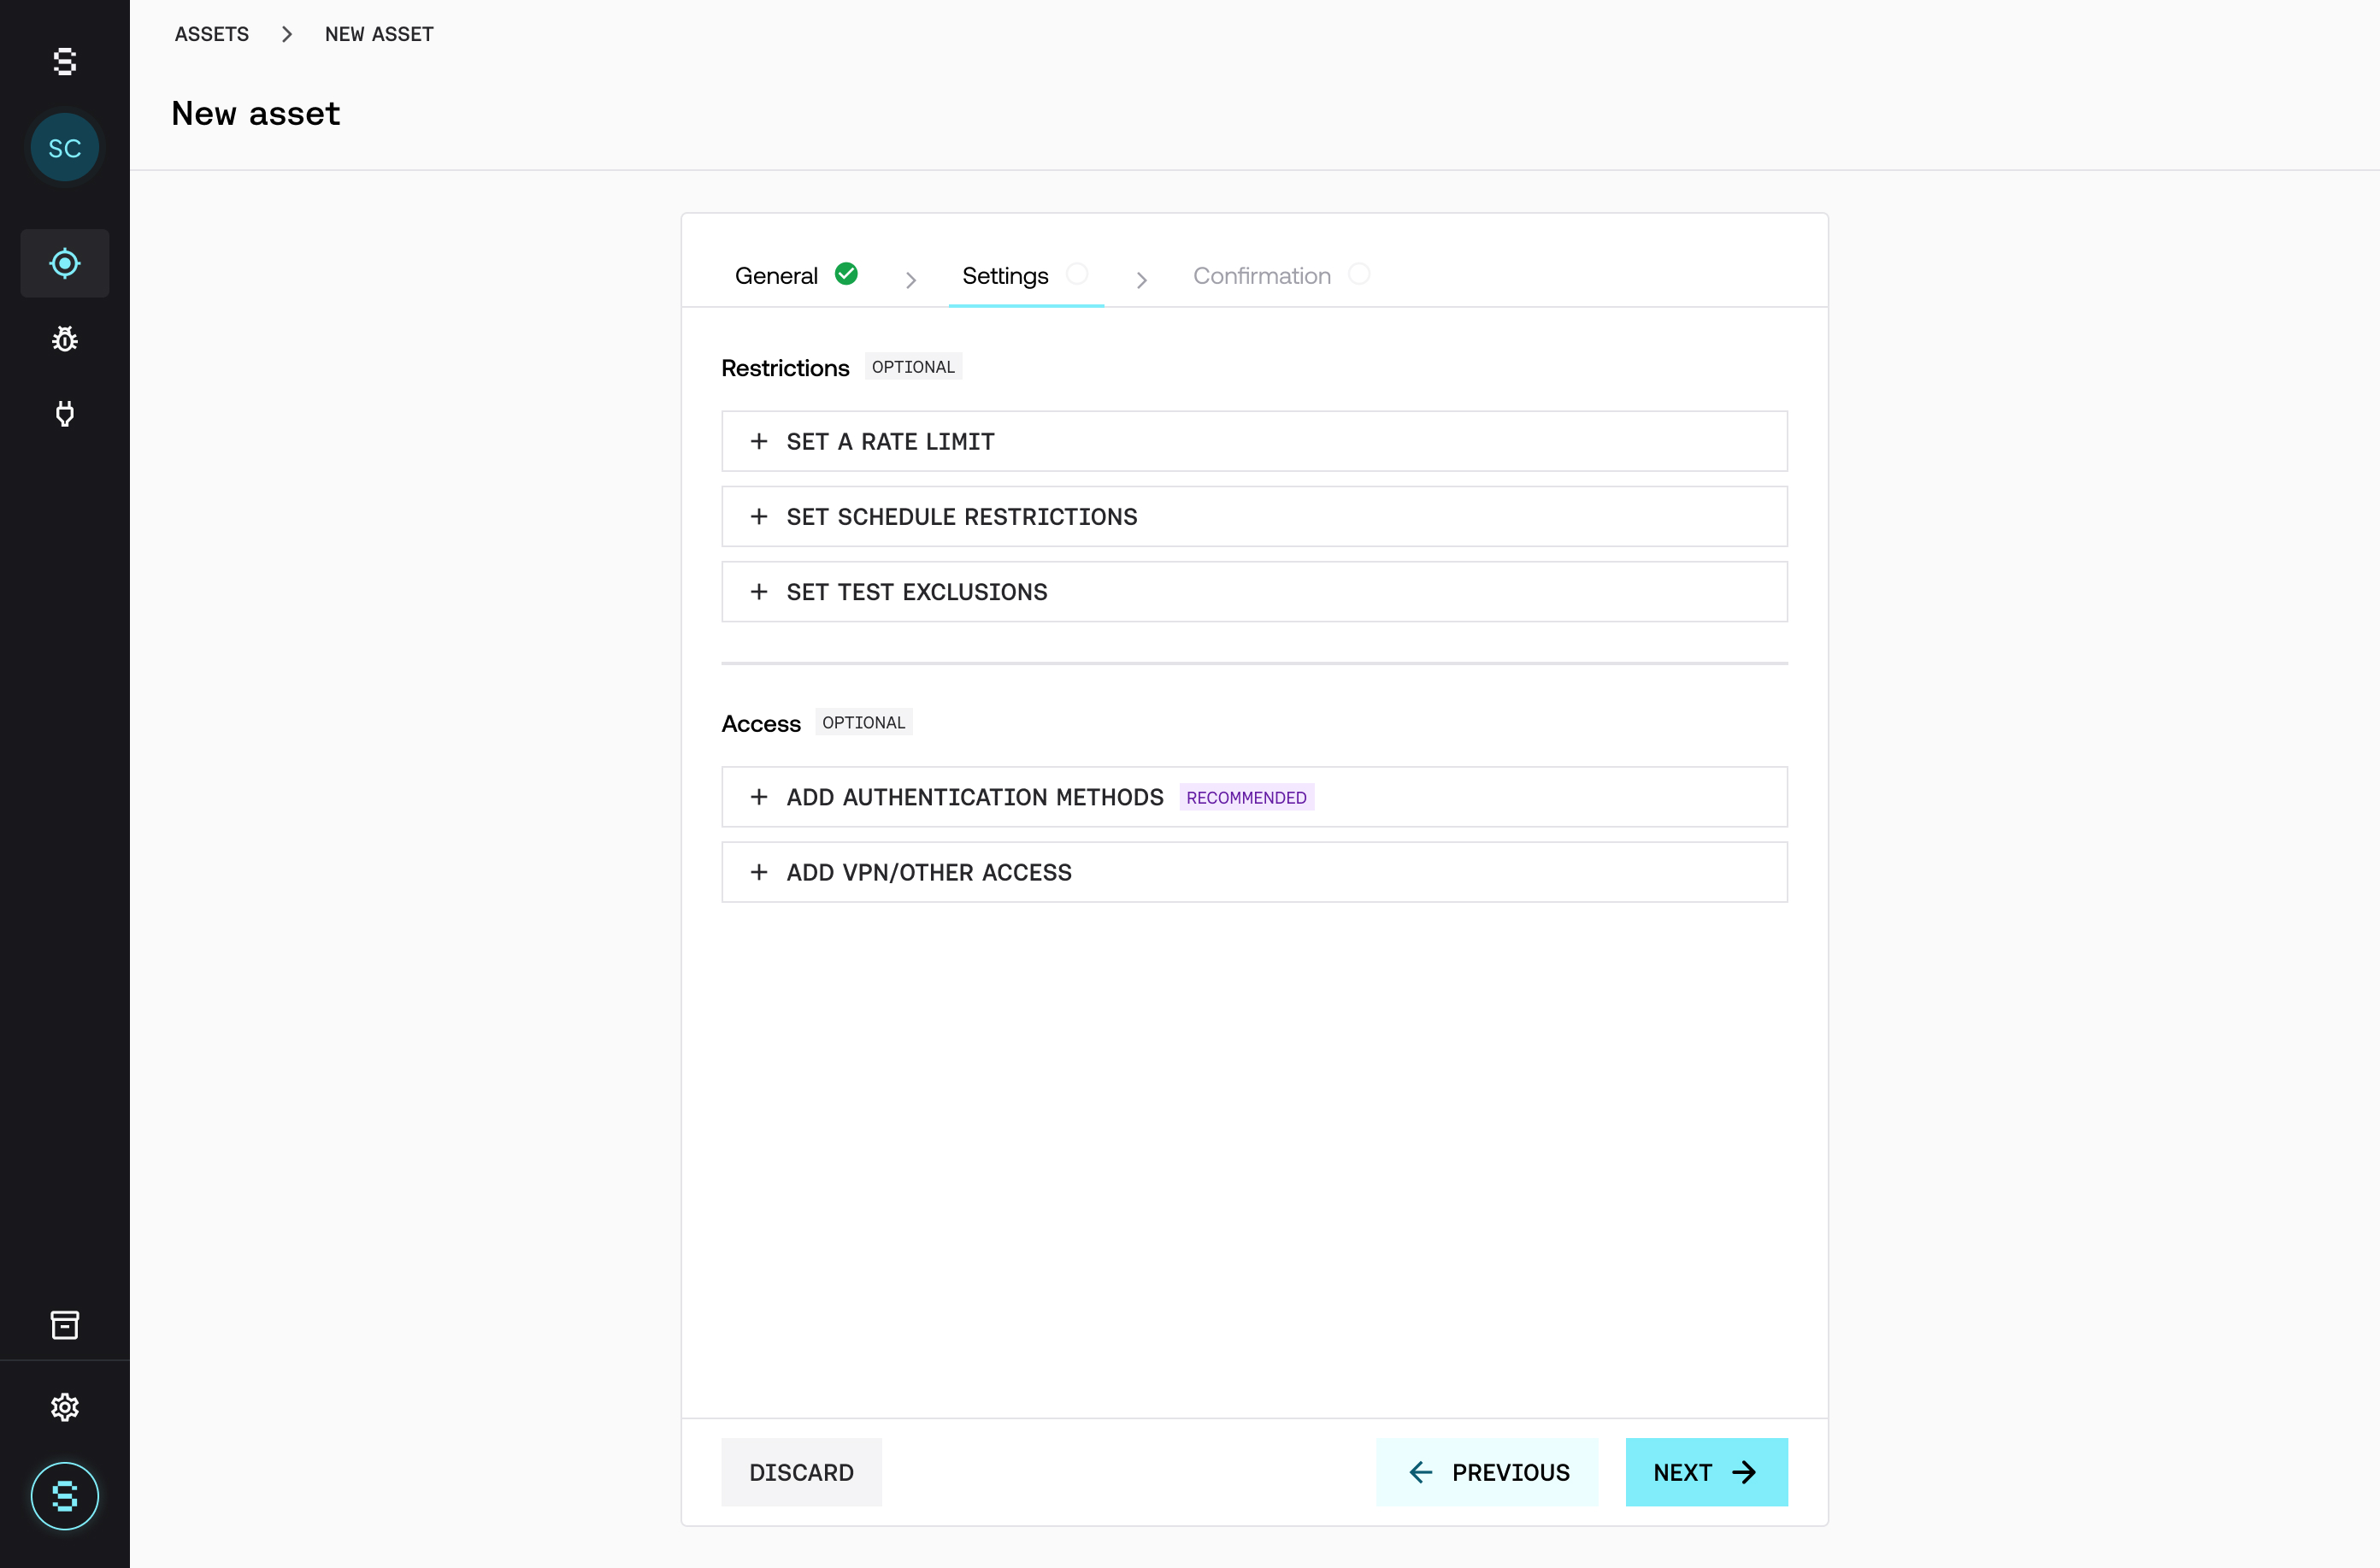Open the Assets breadcrumb link

click(x=212, y=34)
